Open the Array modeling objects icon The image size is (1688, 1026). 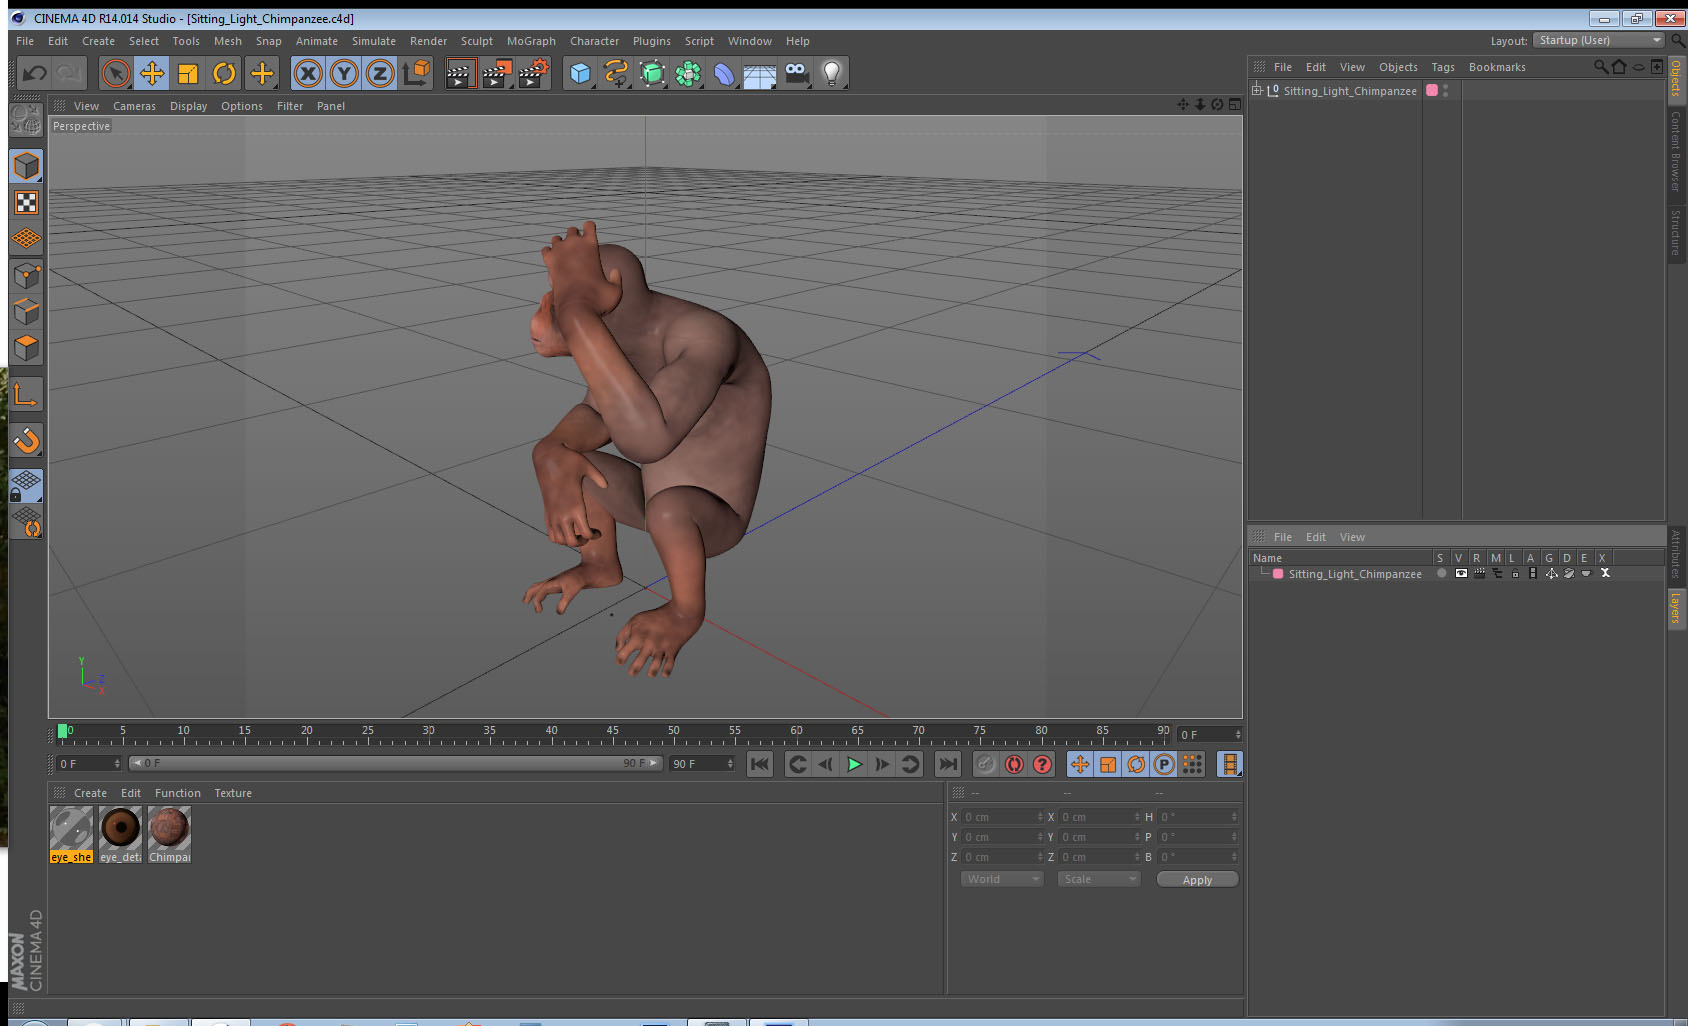click(688, 73)
